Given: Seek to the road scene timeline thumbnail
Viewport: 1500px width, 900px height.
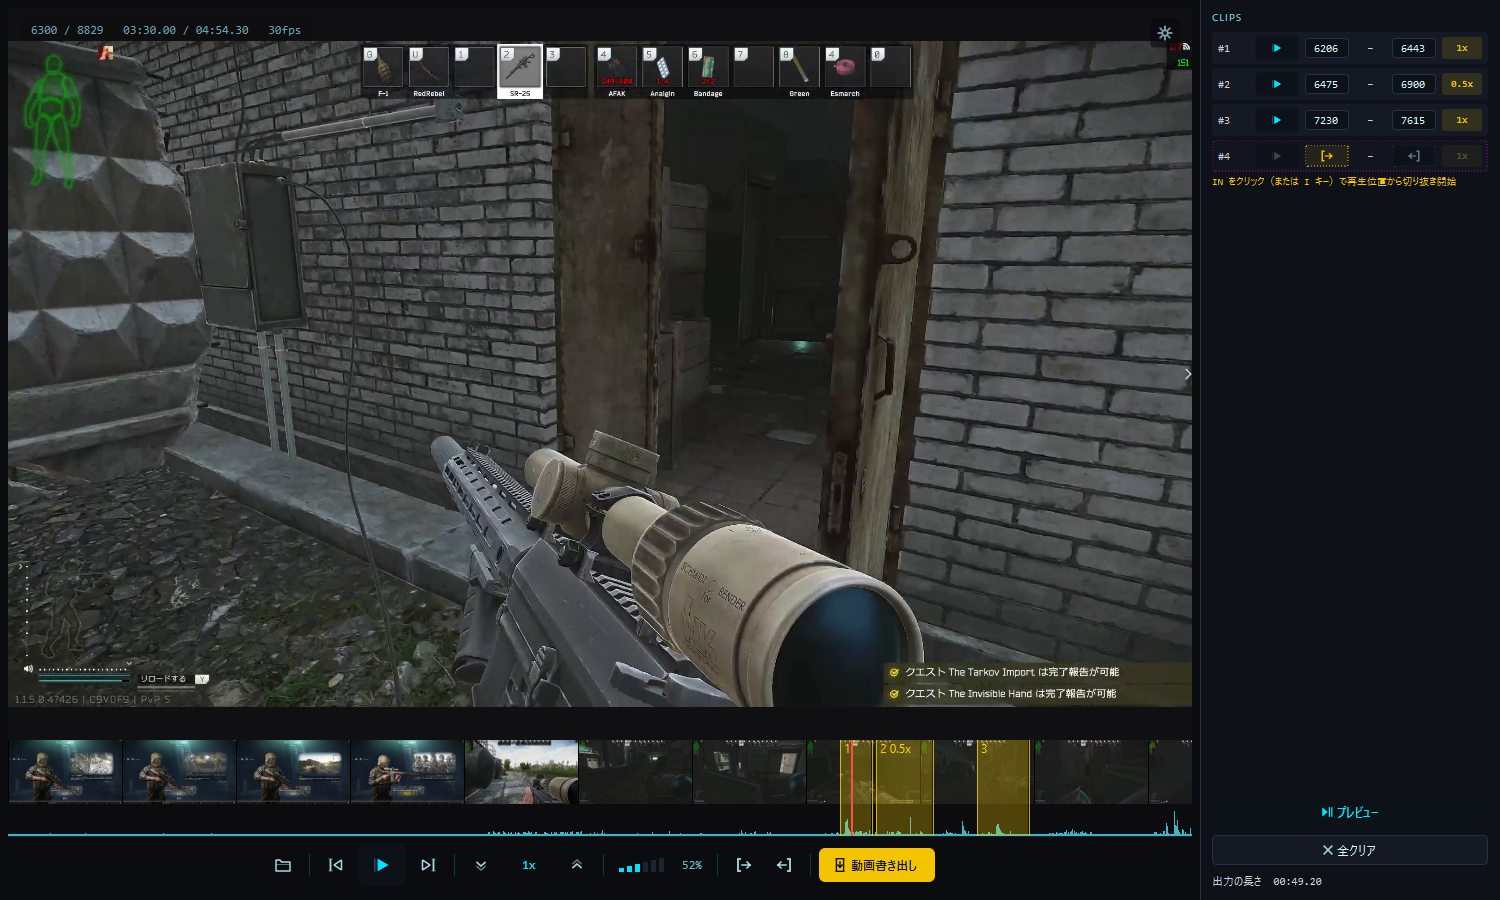Looking at the screenshot, I should 521,771.
